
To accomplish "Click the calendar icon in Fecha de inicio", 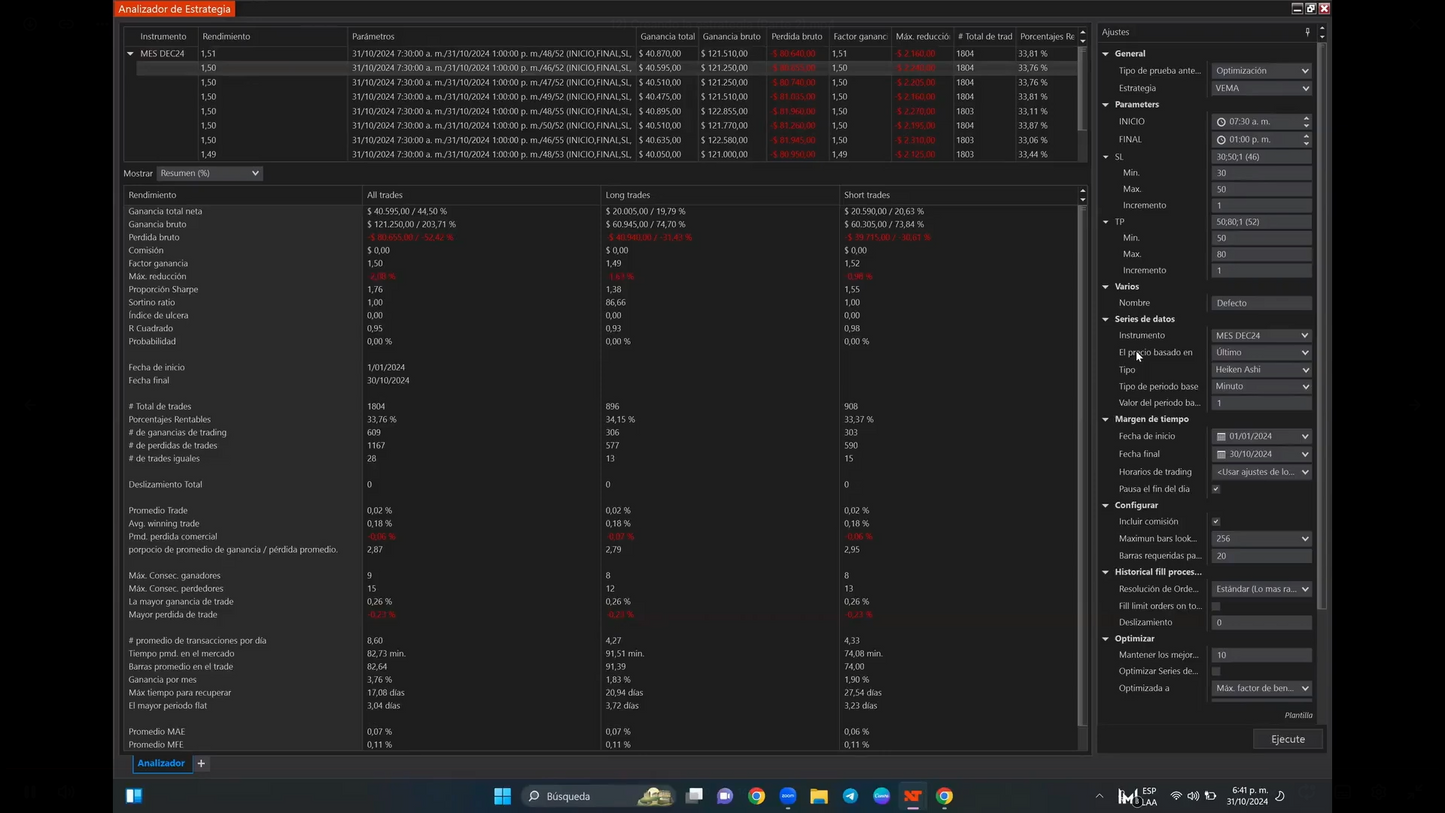I will (1221, 437).
